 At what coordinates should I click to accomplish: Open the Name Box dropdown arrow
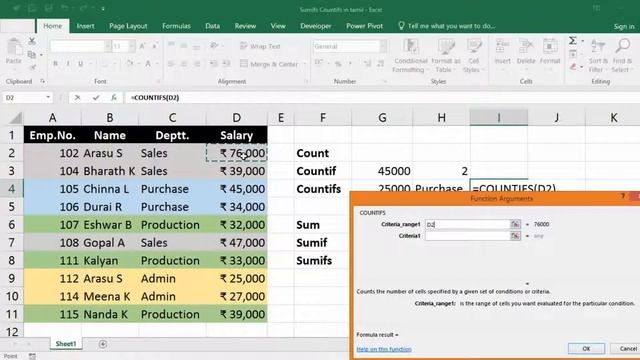click(48, 98)
